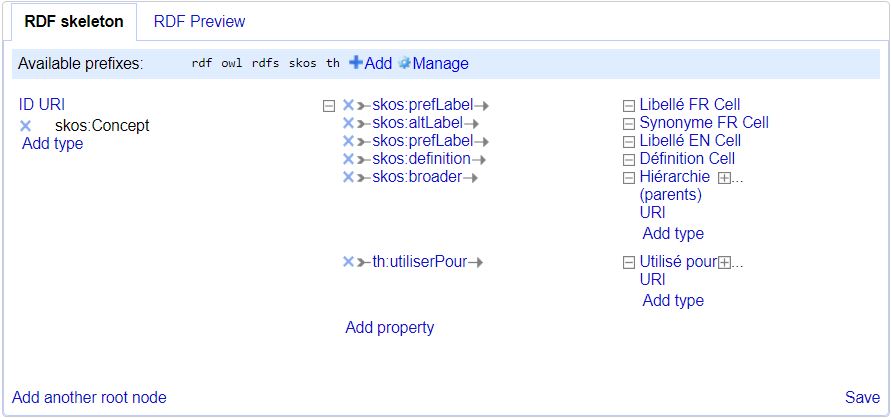Click the Add property link
Image resolution: width=891 pixels, height=418 pixels.
click(389, 327)
